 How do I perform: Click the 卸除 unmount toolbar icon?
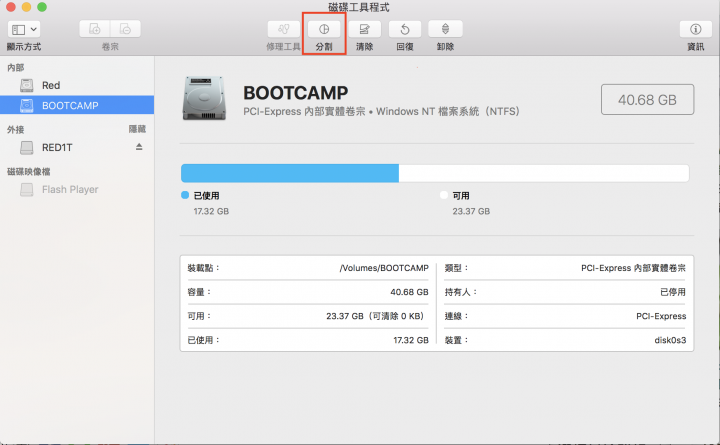point(445,29)
